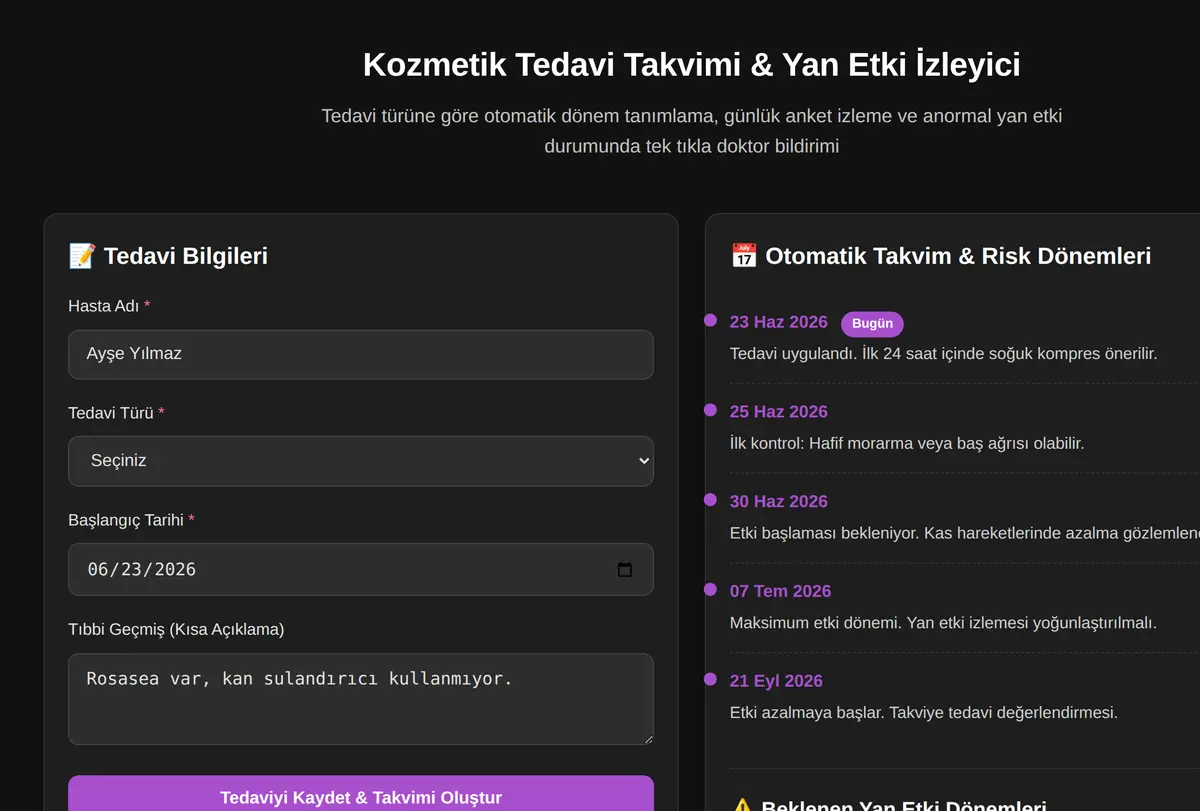1200x811 pixels.
Task: Select the 30 Haz 2026 timeline date
Action: [x=778, y=502]
